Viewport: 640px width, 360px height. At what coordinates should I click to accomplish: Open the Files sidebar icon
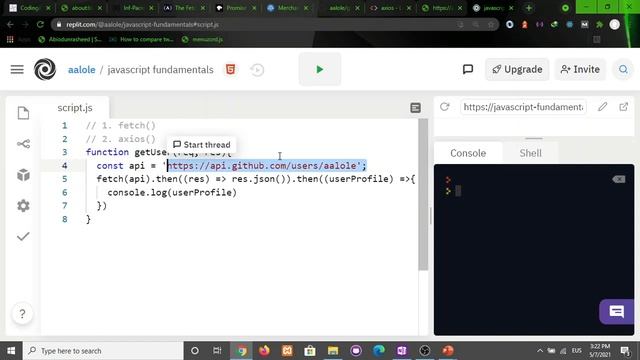click(23, 113)
